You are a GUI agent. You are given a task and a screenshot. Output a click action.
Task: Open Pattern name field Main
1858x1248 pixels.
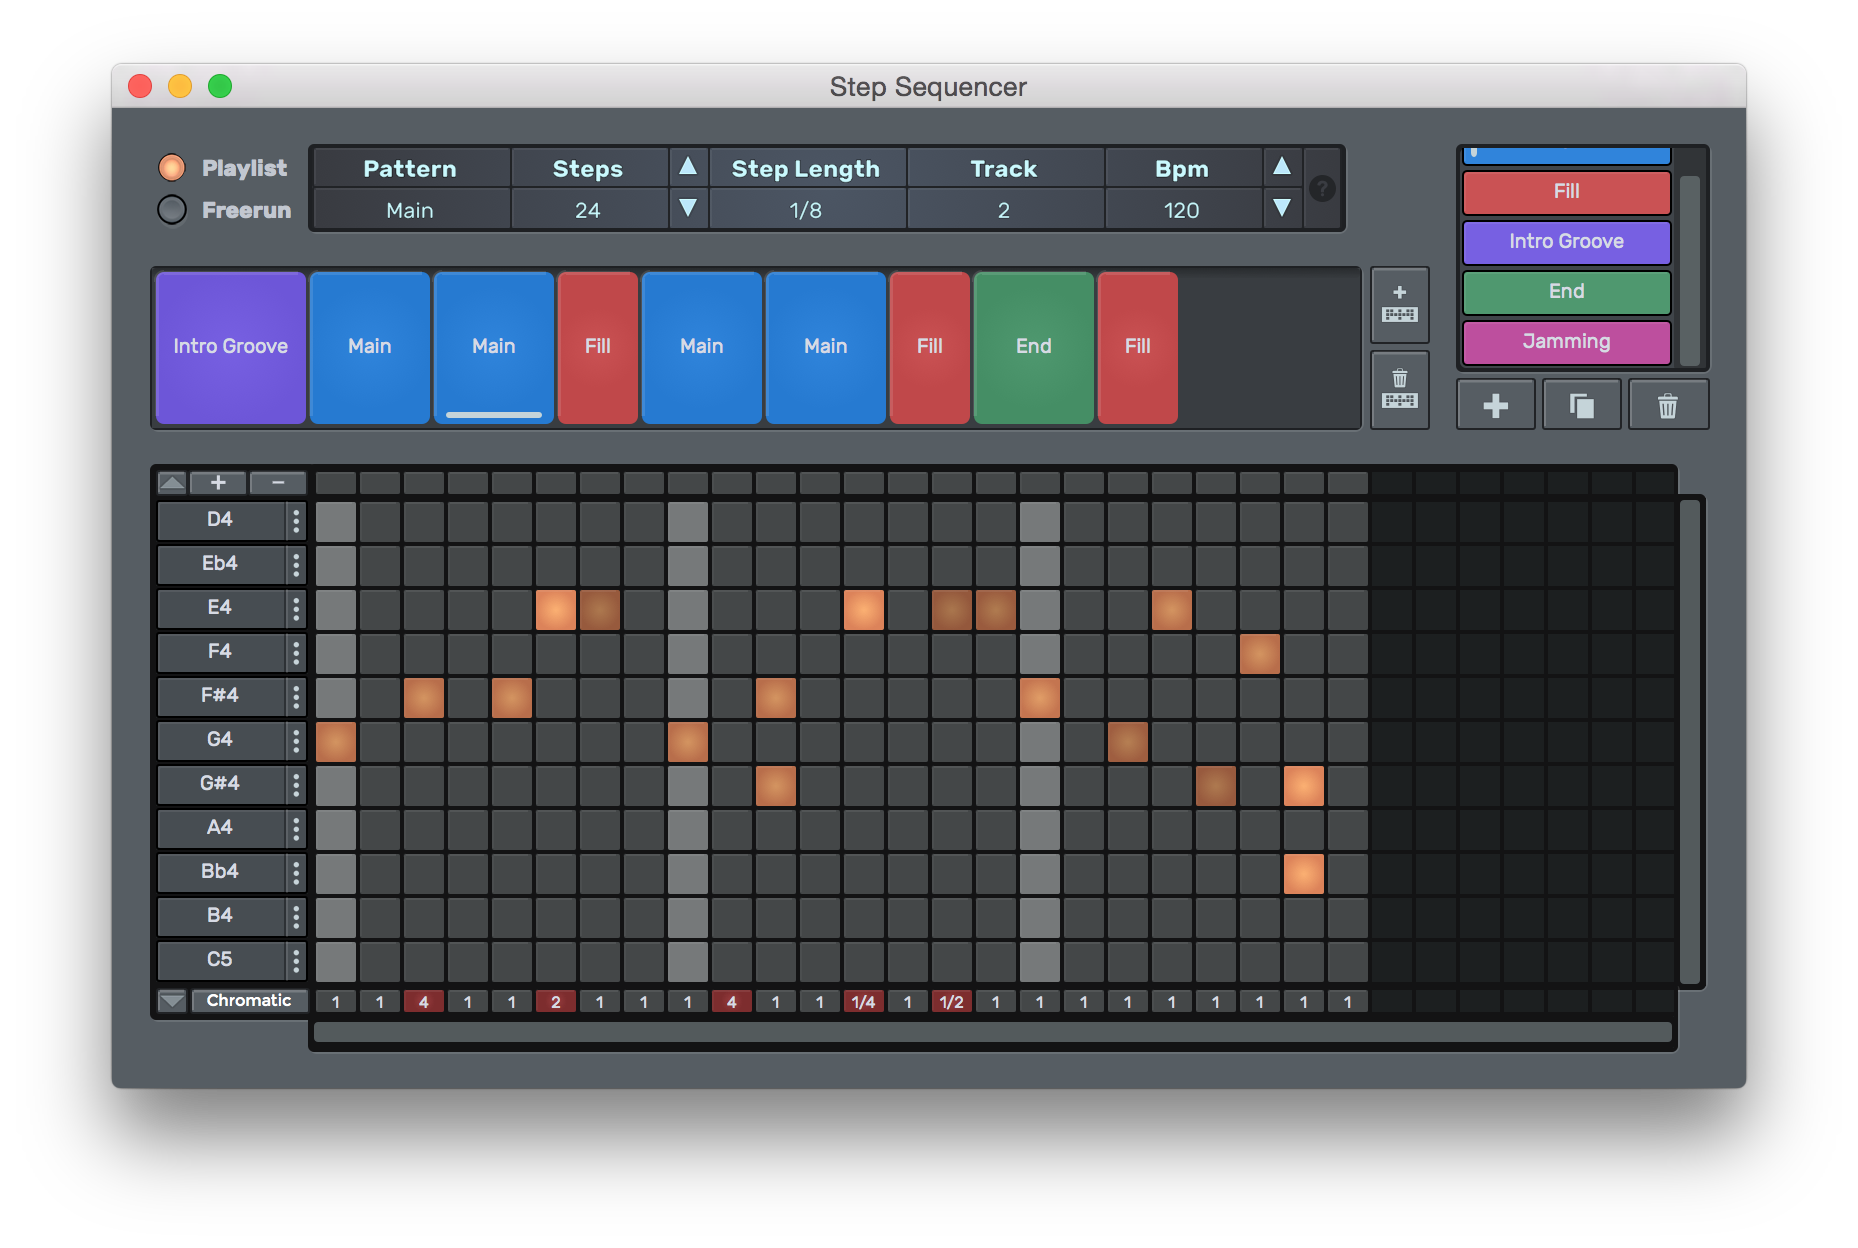tap(410, 210)
